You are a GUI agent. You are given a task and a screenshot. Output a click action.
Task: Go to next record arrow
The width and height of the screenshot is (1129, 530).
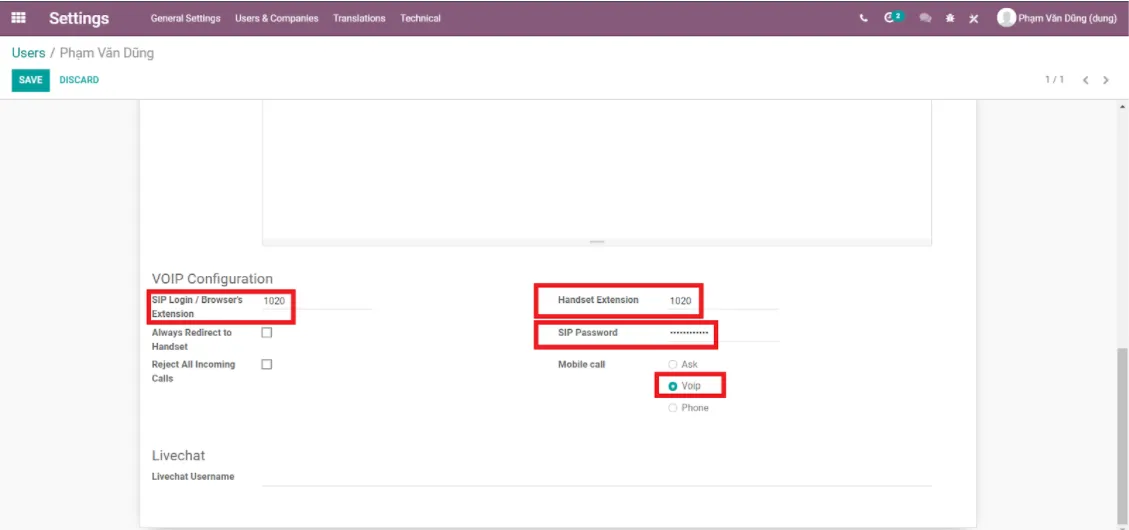pos(1106,80)
